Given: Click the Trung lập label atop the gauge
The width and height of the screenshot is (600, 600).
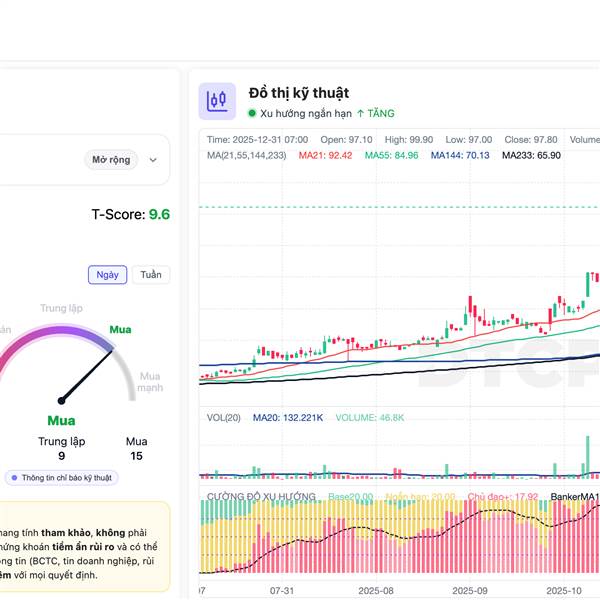Looking at the screenshot, I should coord(61,308).
